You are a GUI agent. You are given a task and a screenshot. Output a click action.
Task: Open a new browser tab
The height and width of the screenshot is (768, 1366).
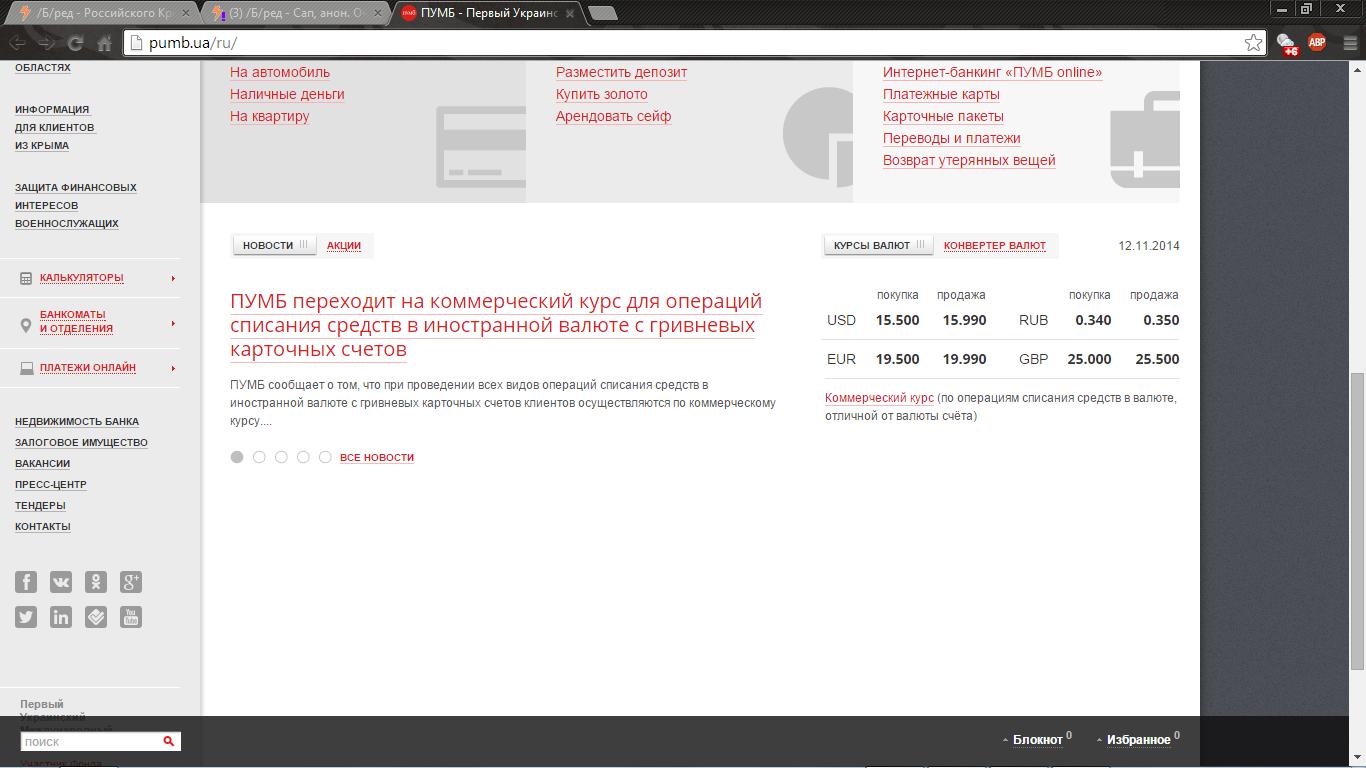602,13
